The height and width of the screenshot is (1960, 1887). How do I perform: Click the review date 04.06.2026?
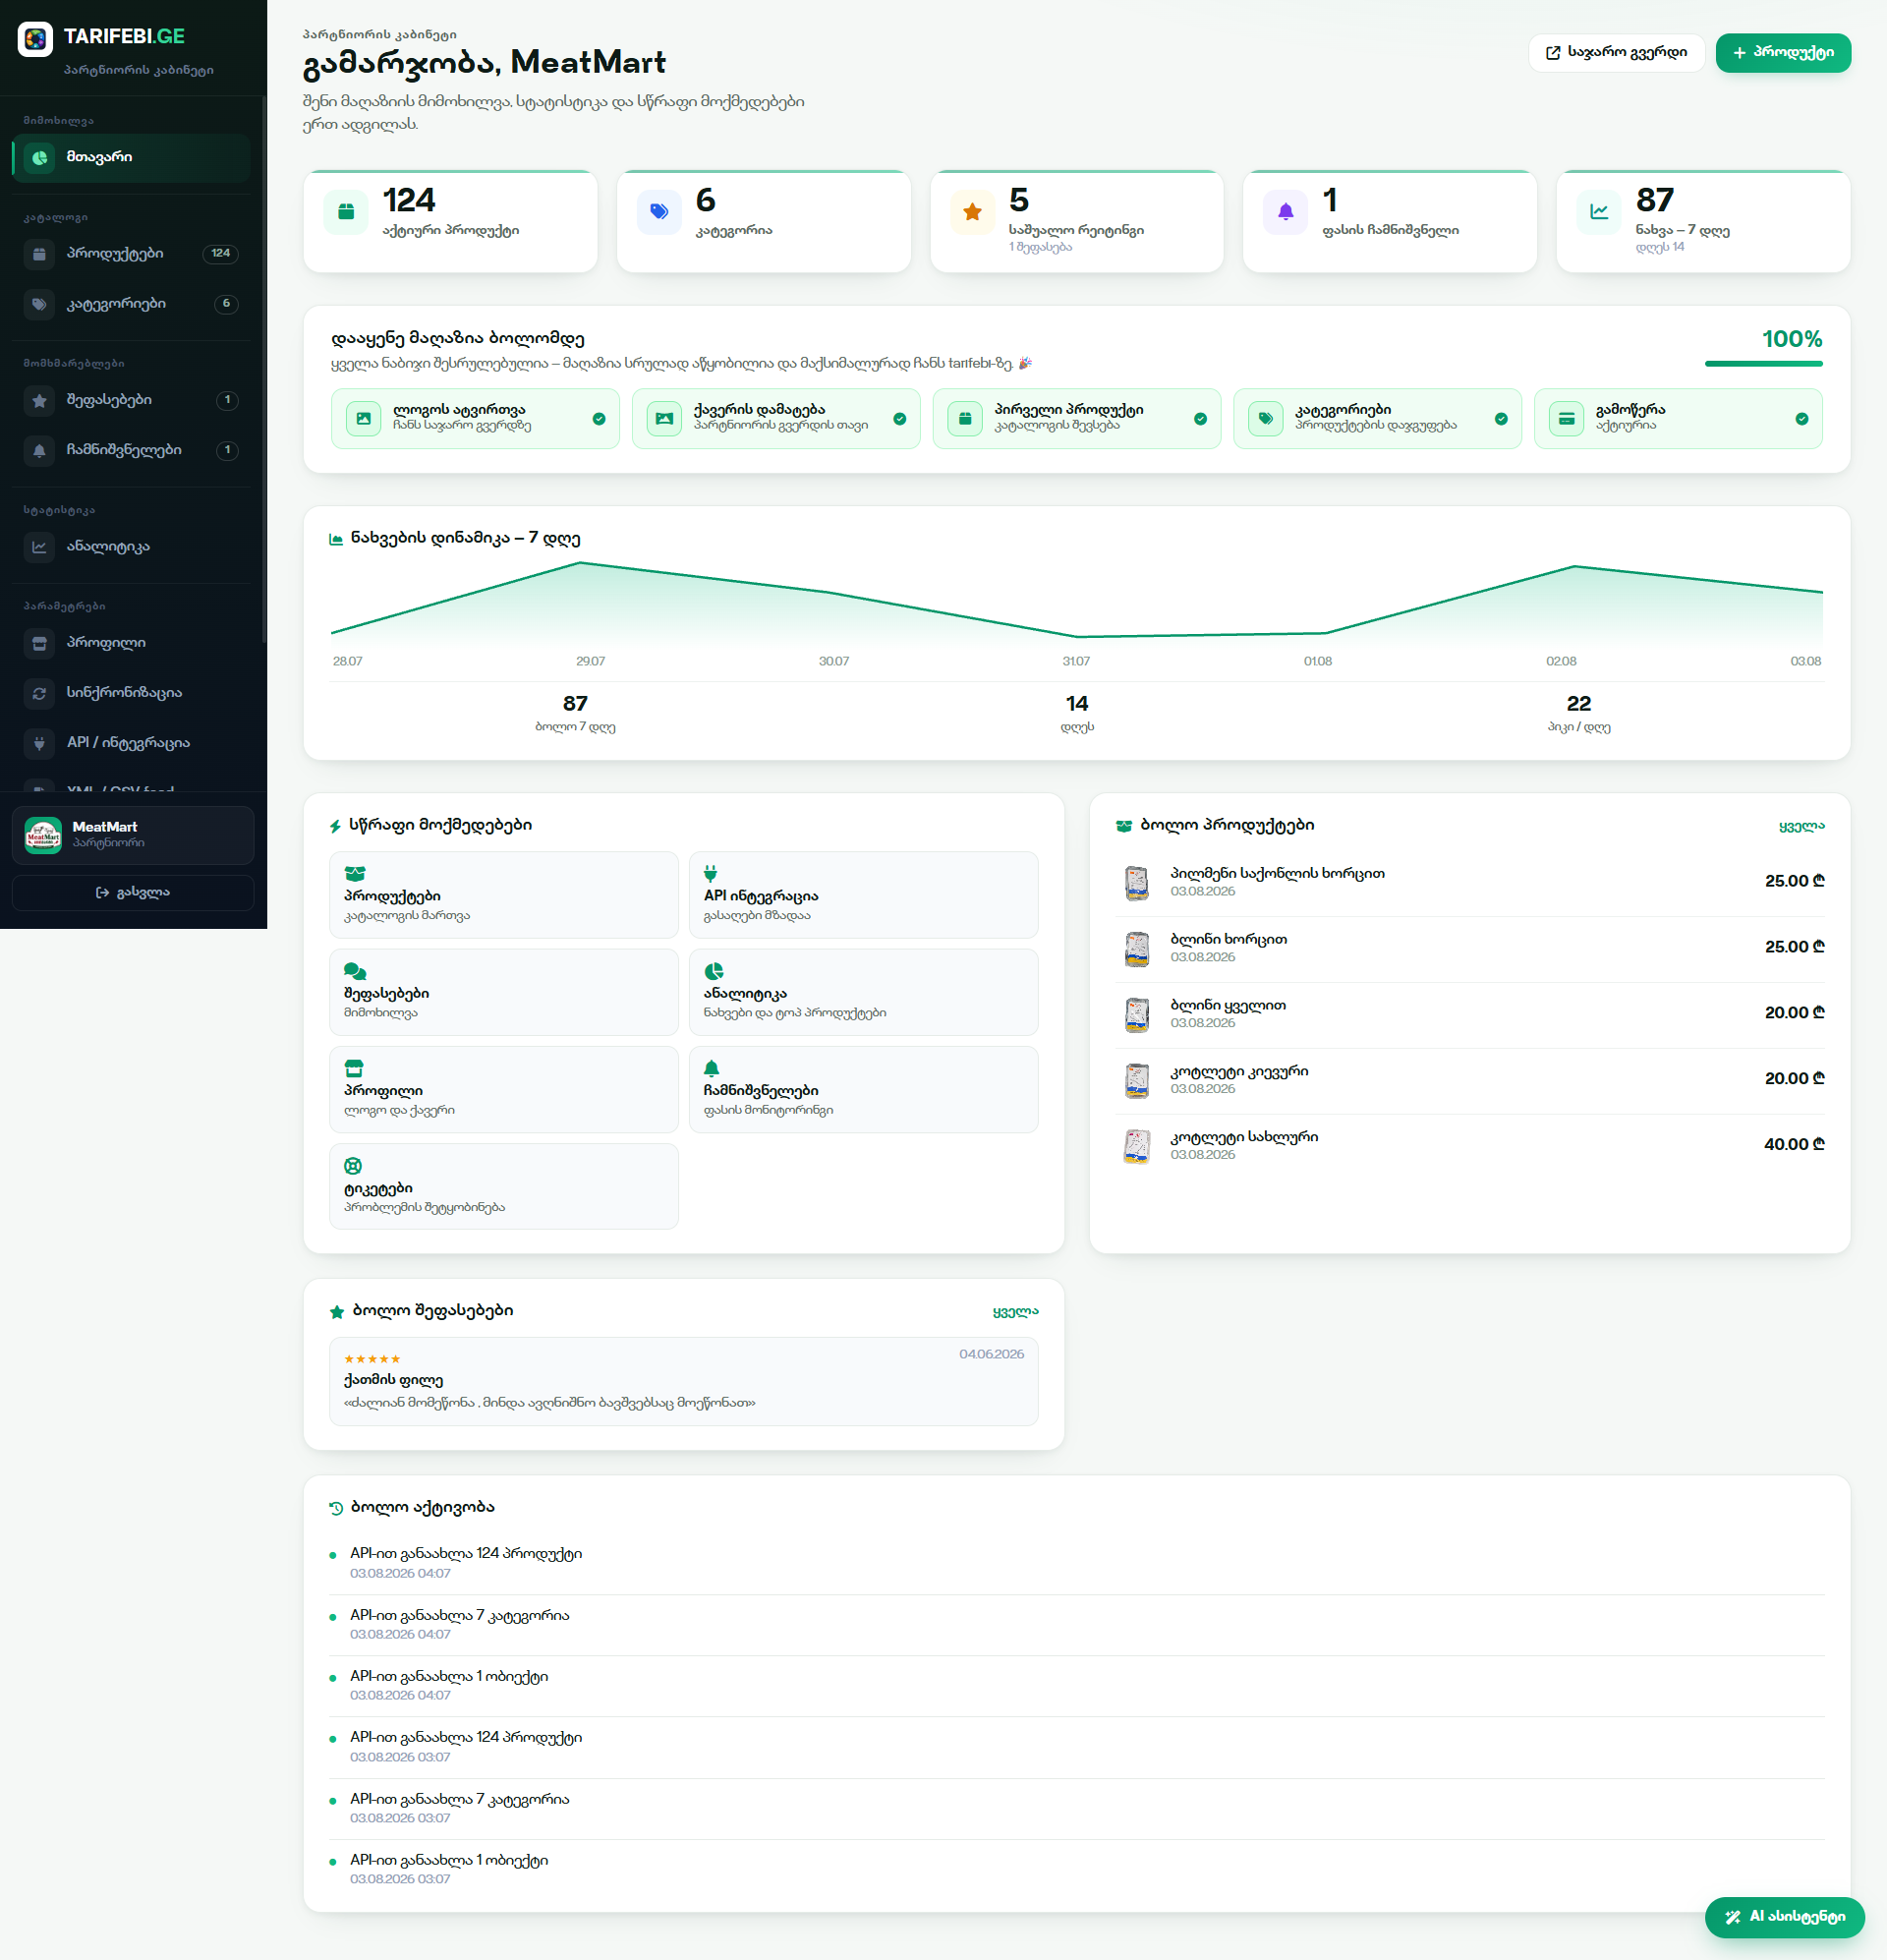coord(991,1355)
